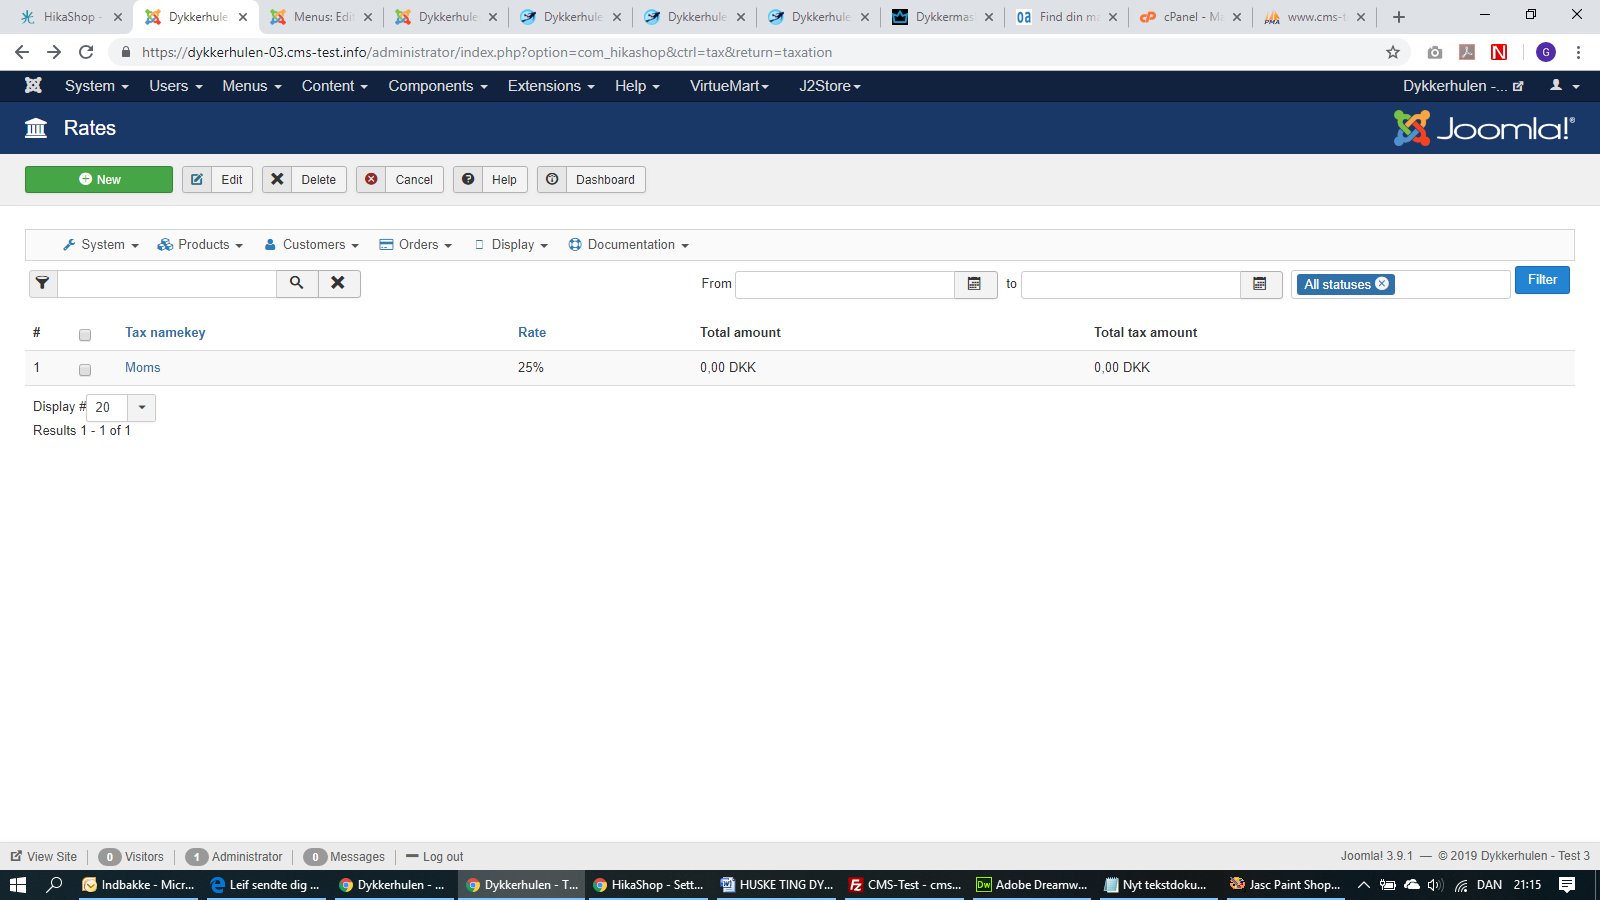The width and height of the screenshot is (1600, 900).
Task: Open the HikaShop Orders dropdown
Action: 416,245
